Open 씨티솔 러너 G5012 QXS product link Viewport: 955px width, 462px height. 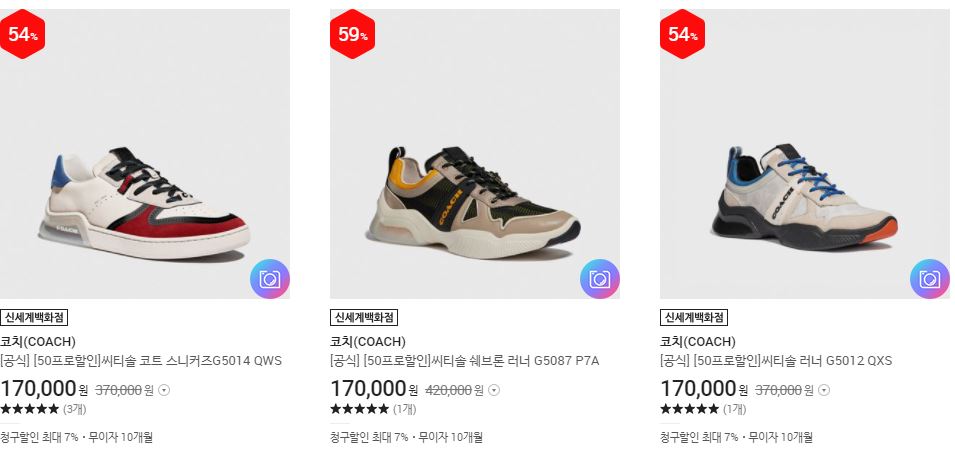776,361
